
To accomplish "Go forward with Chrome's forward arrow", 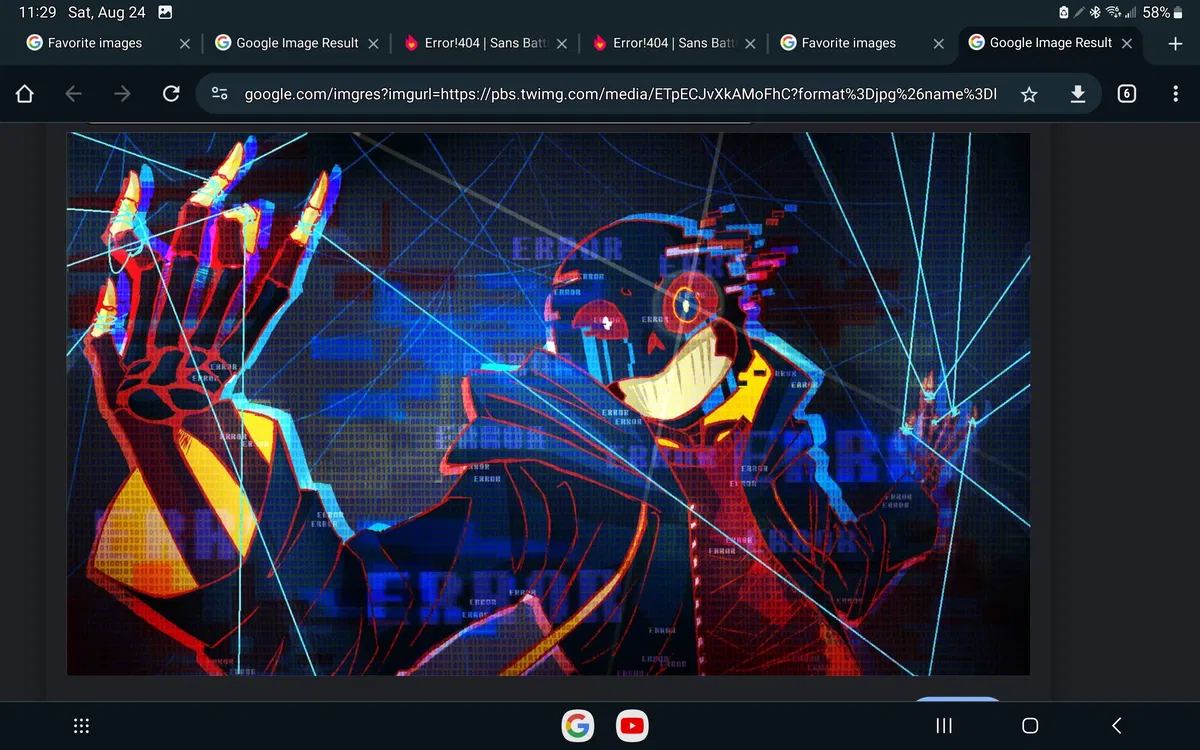I will click(122, 94).
